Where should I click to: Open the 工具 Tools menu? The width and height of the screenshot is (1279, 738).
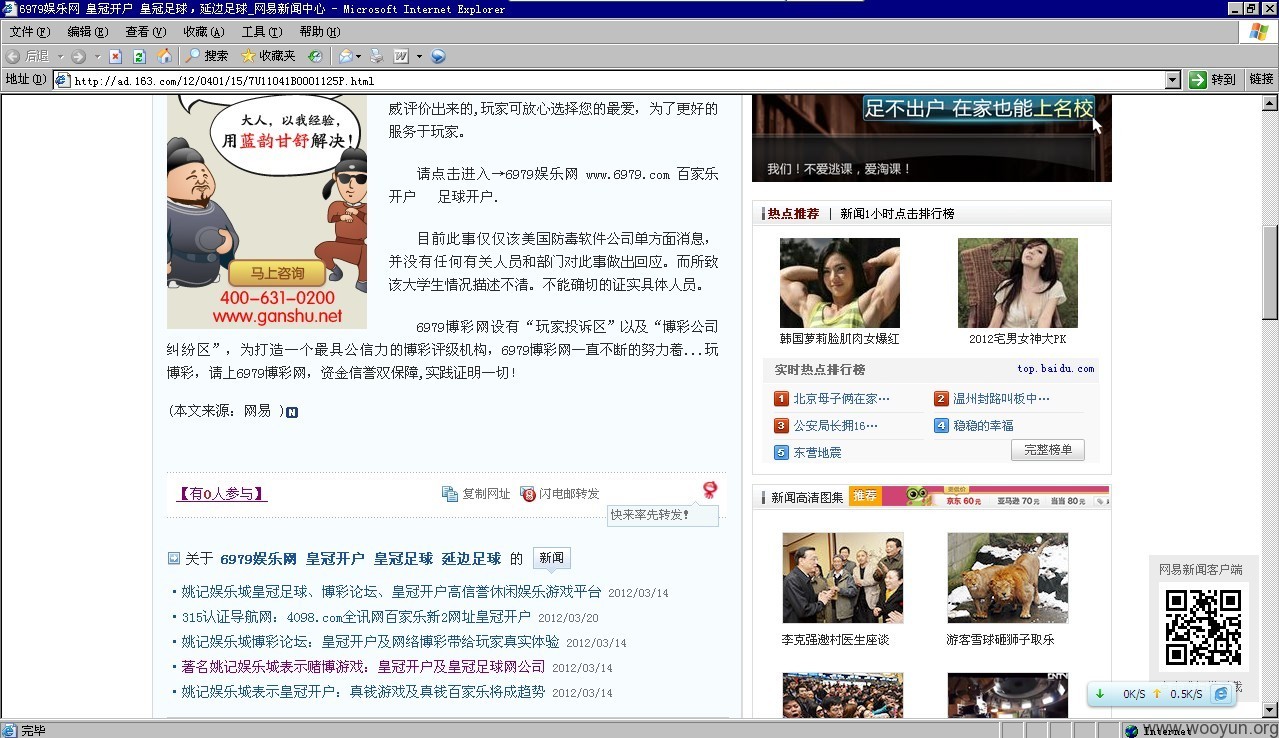[x=261, y=32]
